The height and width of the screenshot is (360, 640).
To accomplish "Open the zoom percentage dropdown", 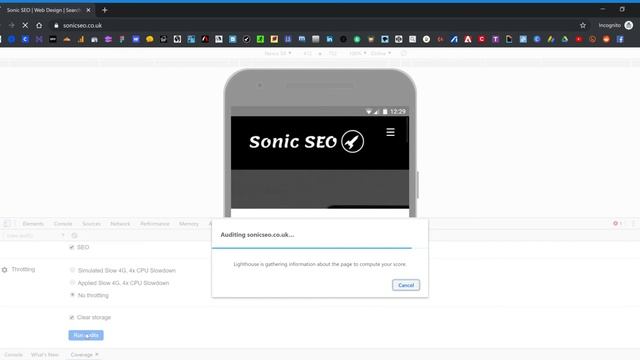I will point(358,53).
